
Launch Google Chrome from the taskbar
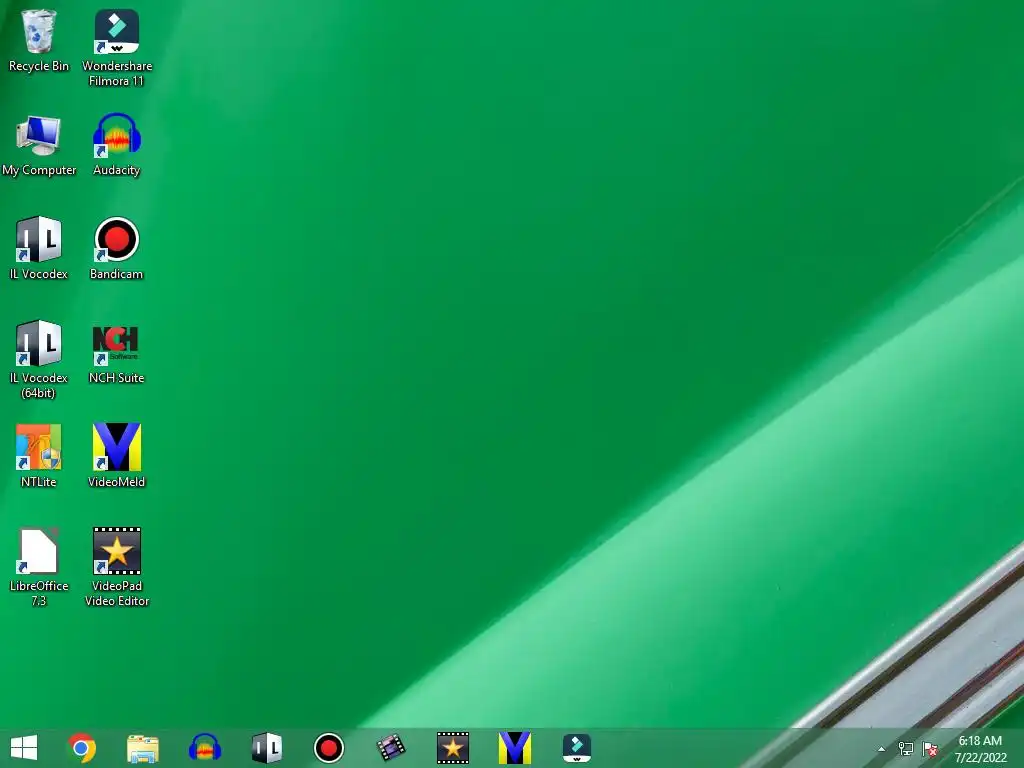coord(82,748)
